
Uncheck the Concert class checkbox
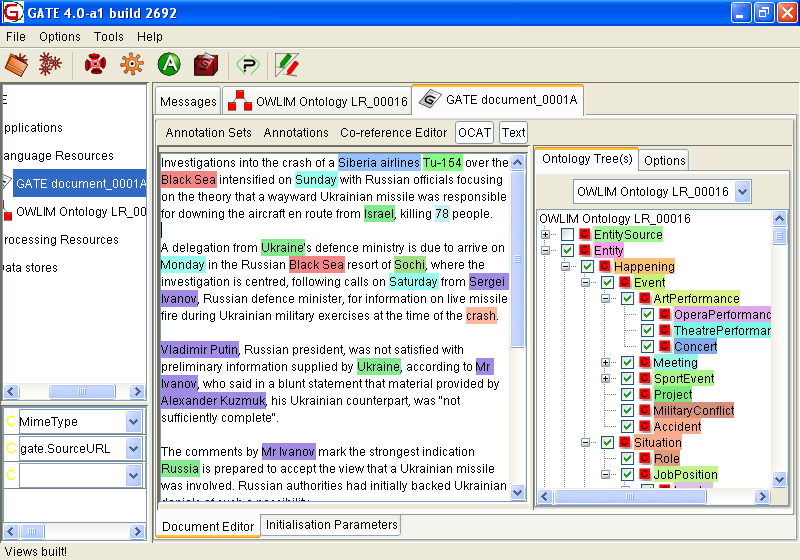[x=647, y=346]
